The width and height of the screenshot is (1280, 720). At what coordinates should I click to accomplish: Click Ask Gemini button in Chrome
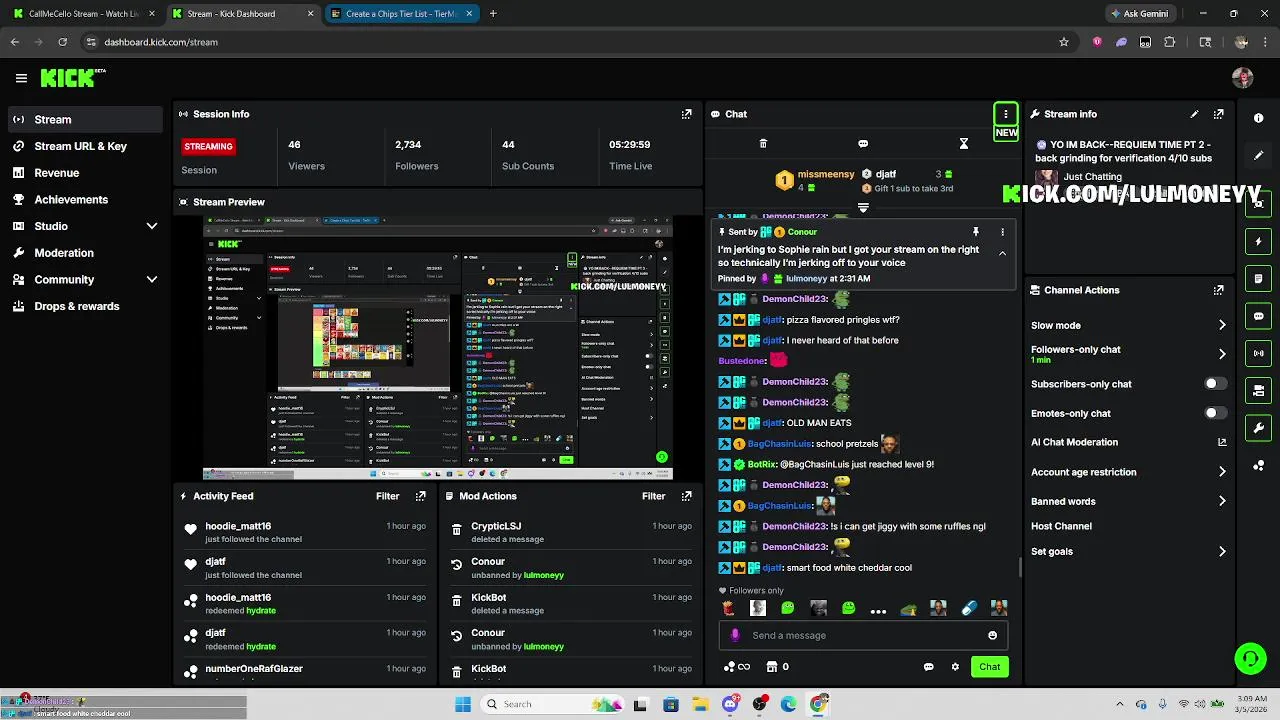1138,14
